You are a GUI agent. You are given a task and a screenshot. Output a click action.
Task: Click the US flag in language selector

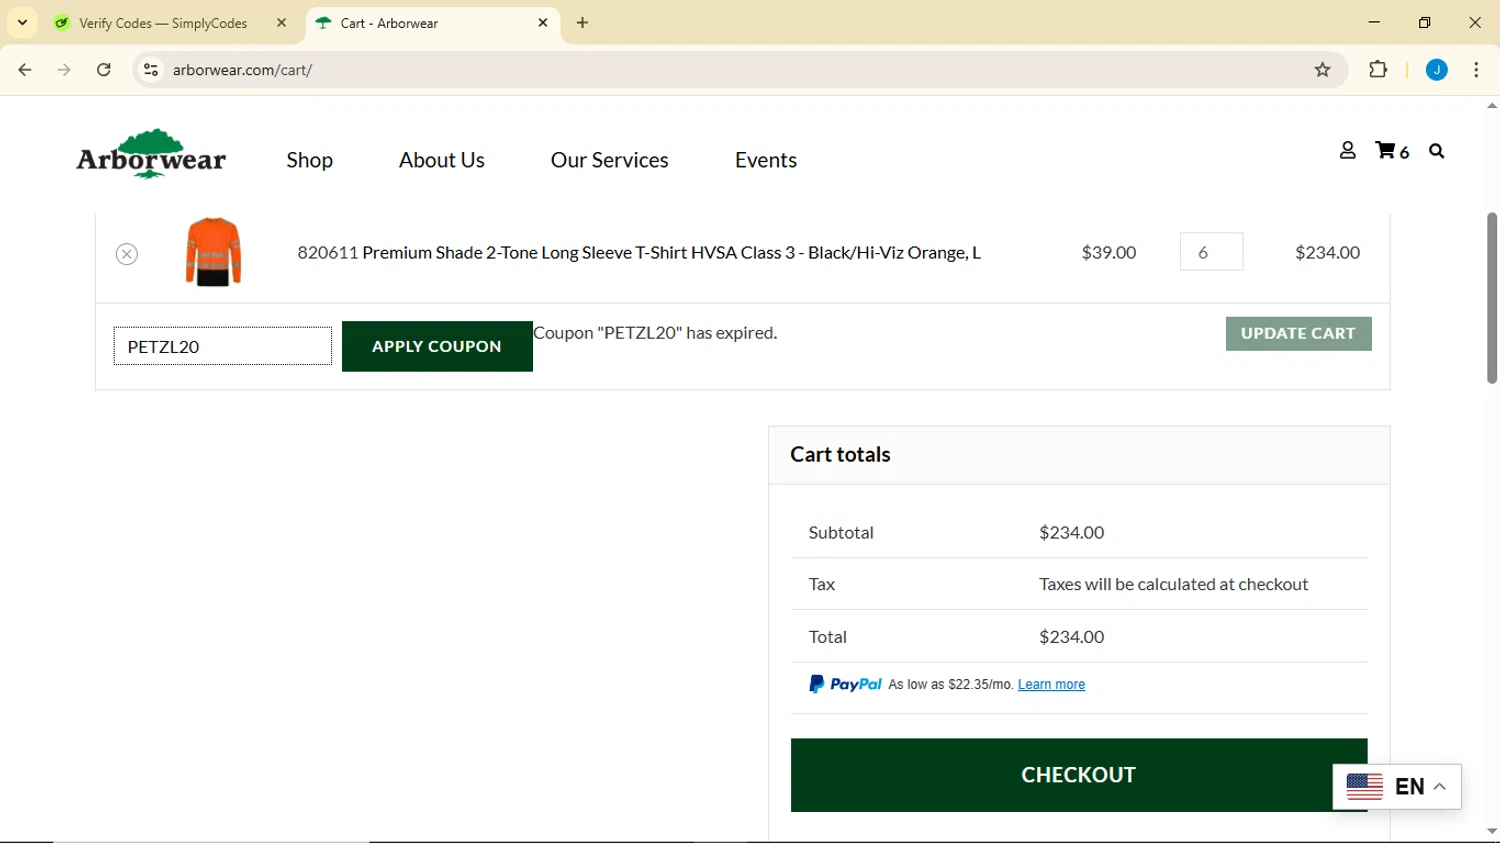[x=1364, y=787]
